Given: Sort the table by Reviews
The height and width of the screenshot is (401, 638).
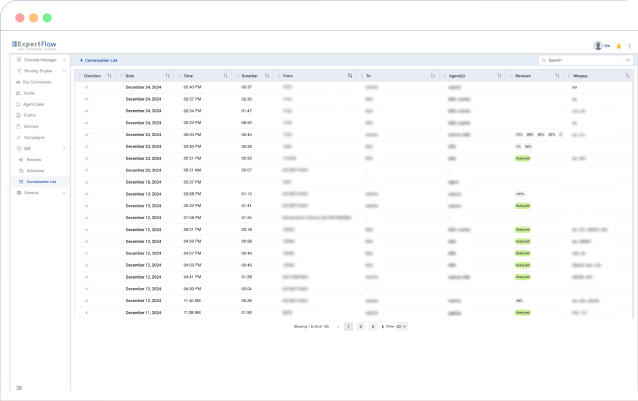Looking at the screenshot, I should [557, 76].
